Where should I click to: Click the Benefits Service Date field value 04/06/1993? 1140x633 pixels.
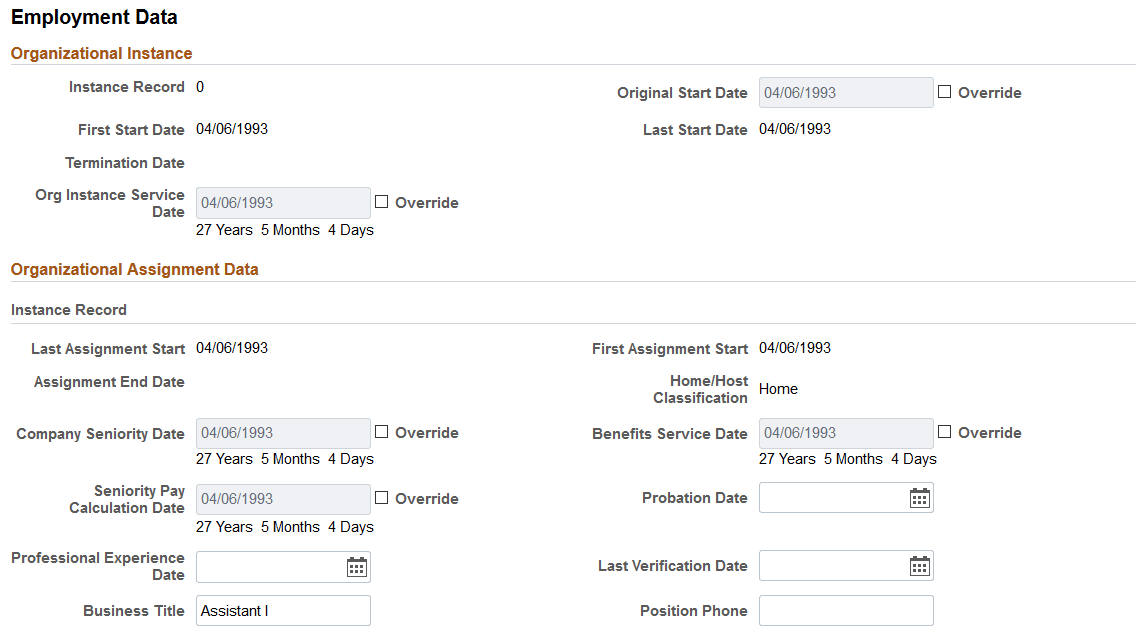845,432
